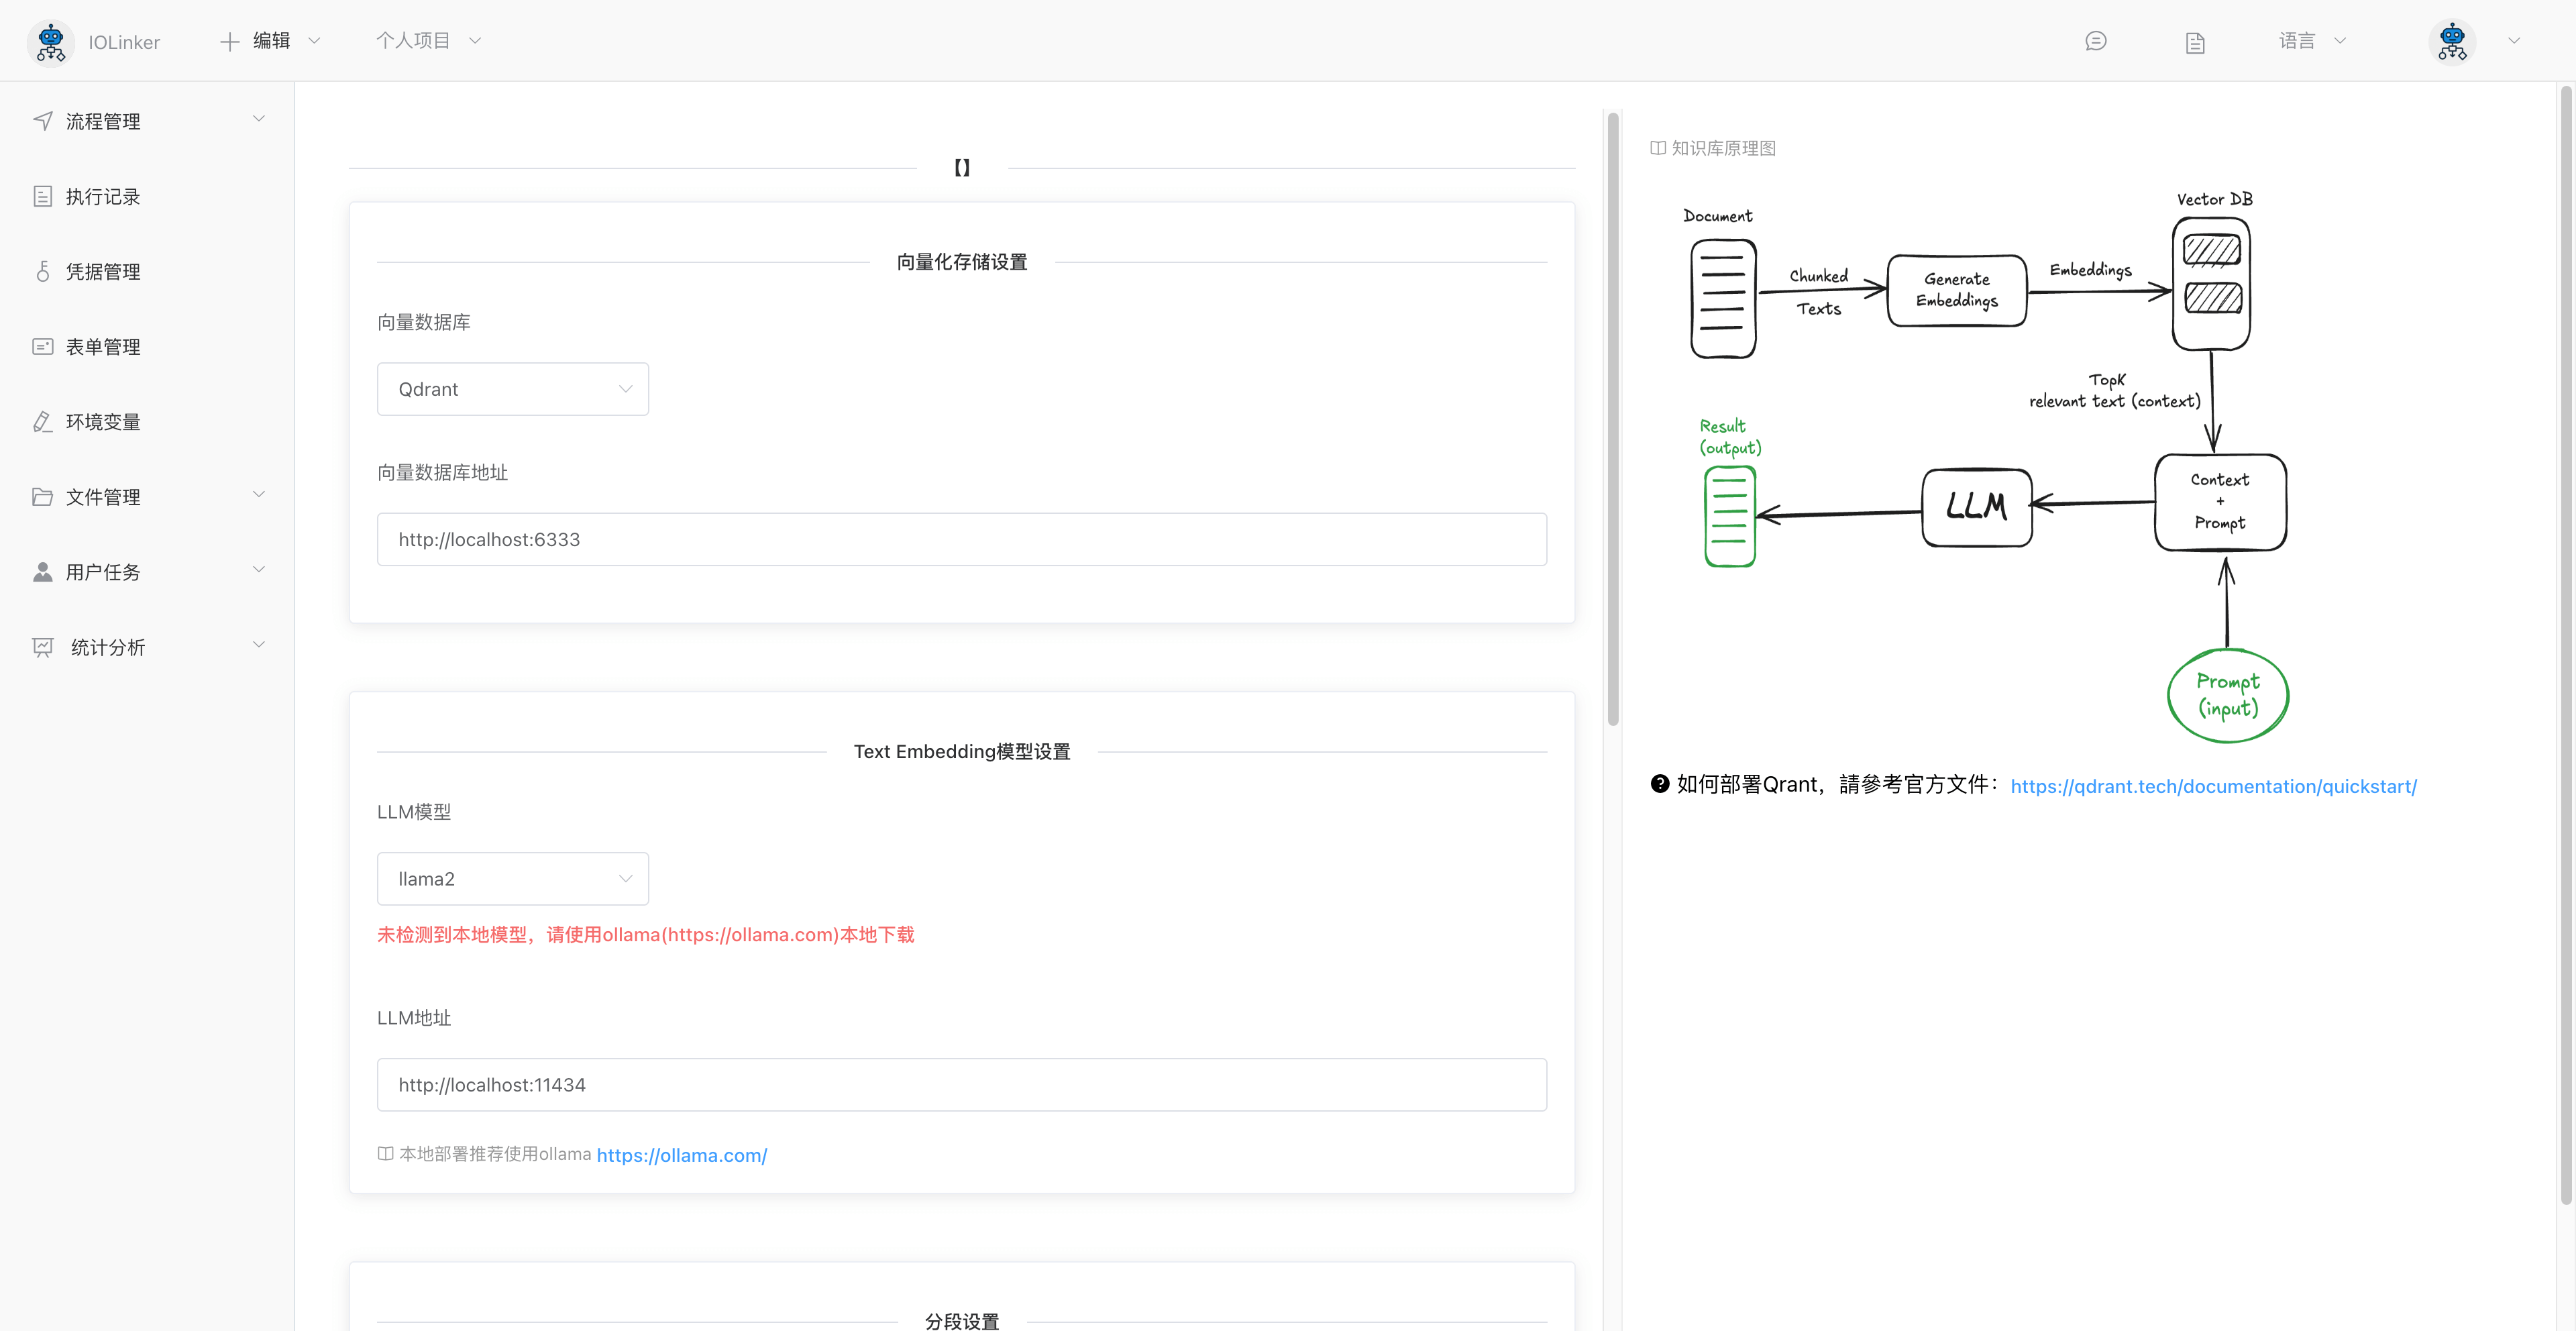Click the plus 编辑 button in header
Viewport: 2576px width, 1331px height.
click(256, 41)
